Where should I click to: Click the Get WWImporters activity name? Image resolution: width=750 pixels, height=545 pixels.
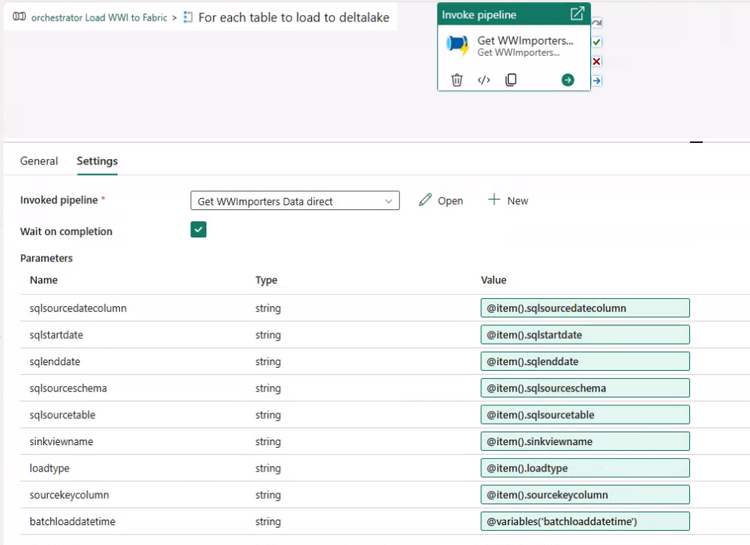pos(525,41)
